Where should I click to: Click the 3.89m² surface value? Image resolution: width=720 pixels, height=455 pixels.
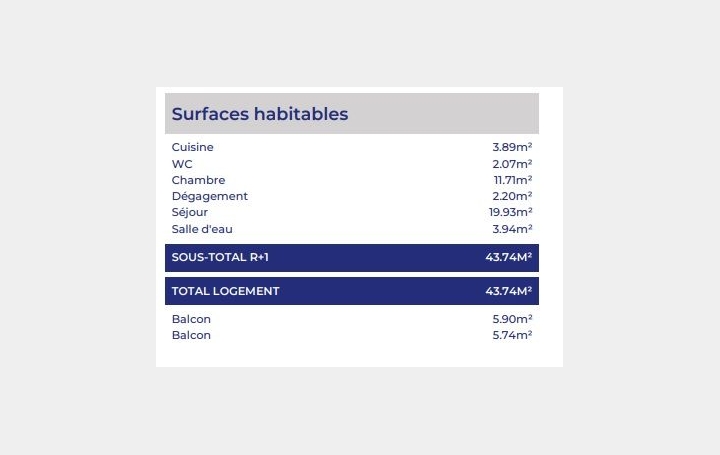click(512, 147)
